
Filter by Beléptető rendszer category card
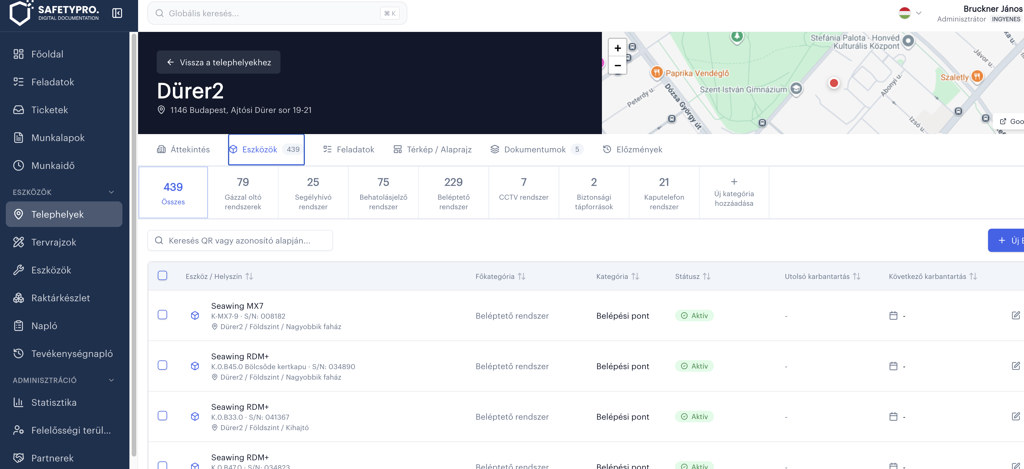click(x=453, y=192)
